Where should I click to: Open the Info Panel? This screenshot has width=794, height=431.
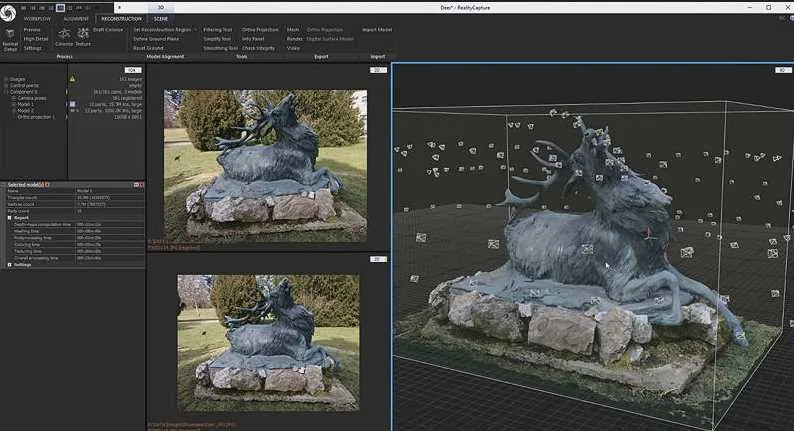tap(253, 39)
